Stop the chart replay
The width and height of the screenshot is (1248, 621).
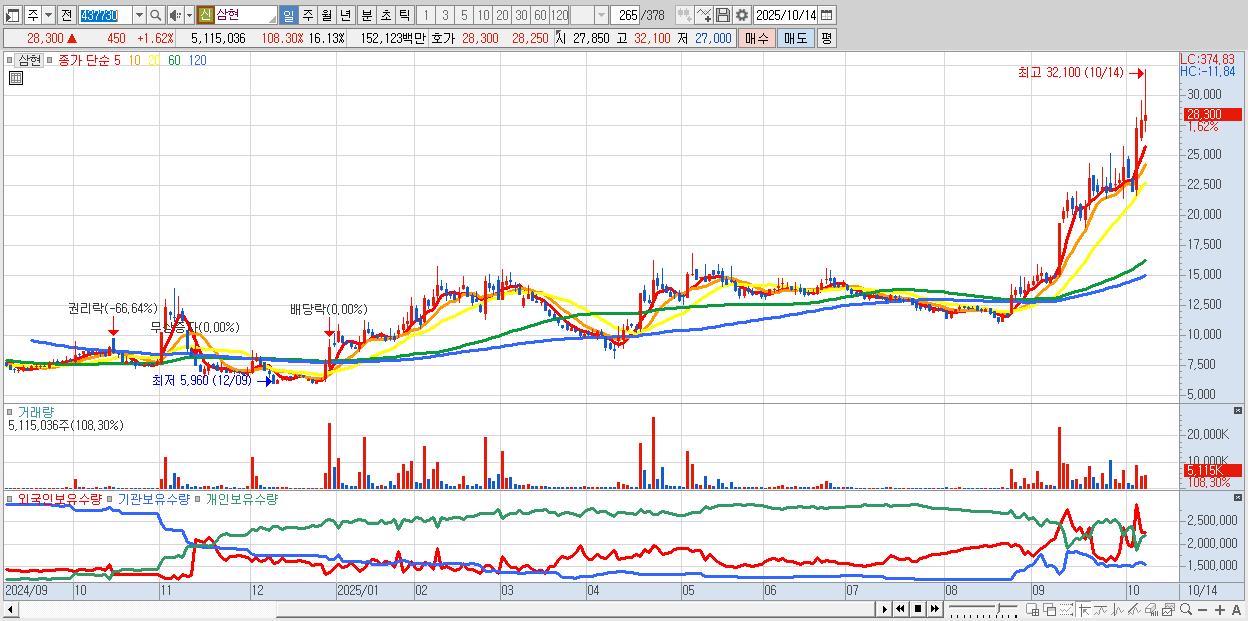(x=917, y=609)
